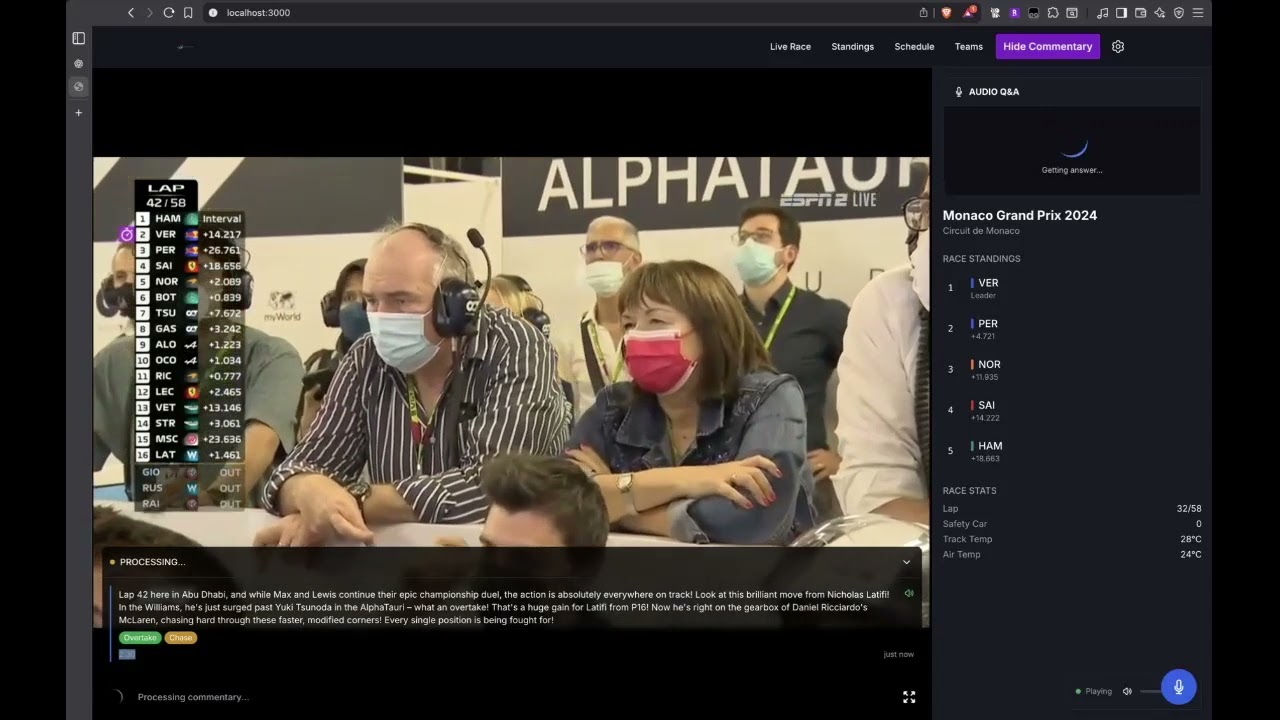This screenshot has width=1280, height=720.
Task: Select PER in race standings
Action: tap(1071, 329)
